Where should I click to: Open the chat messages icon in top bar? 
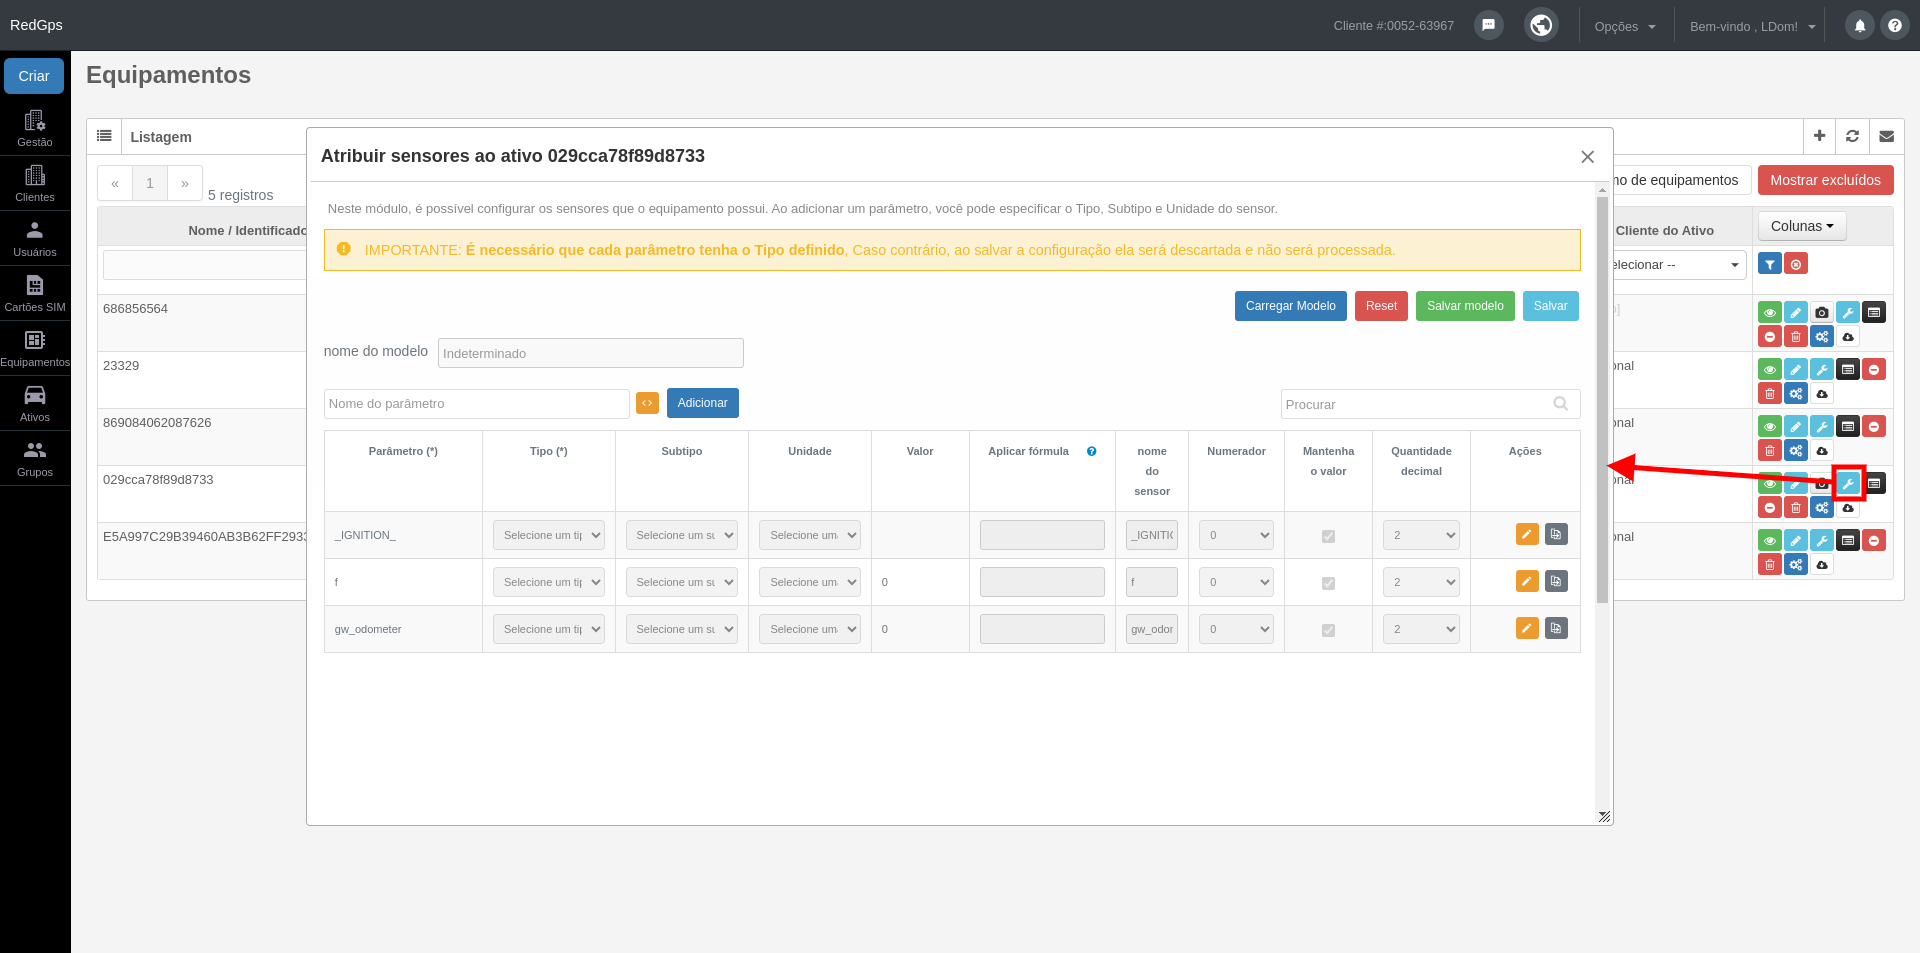click(x=1488, y=25)
